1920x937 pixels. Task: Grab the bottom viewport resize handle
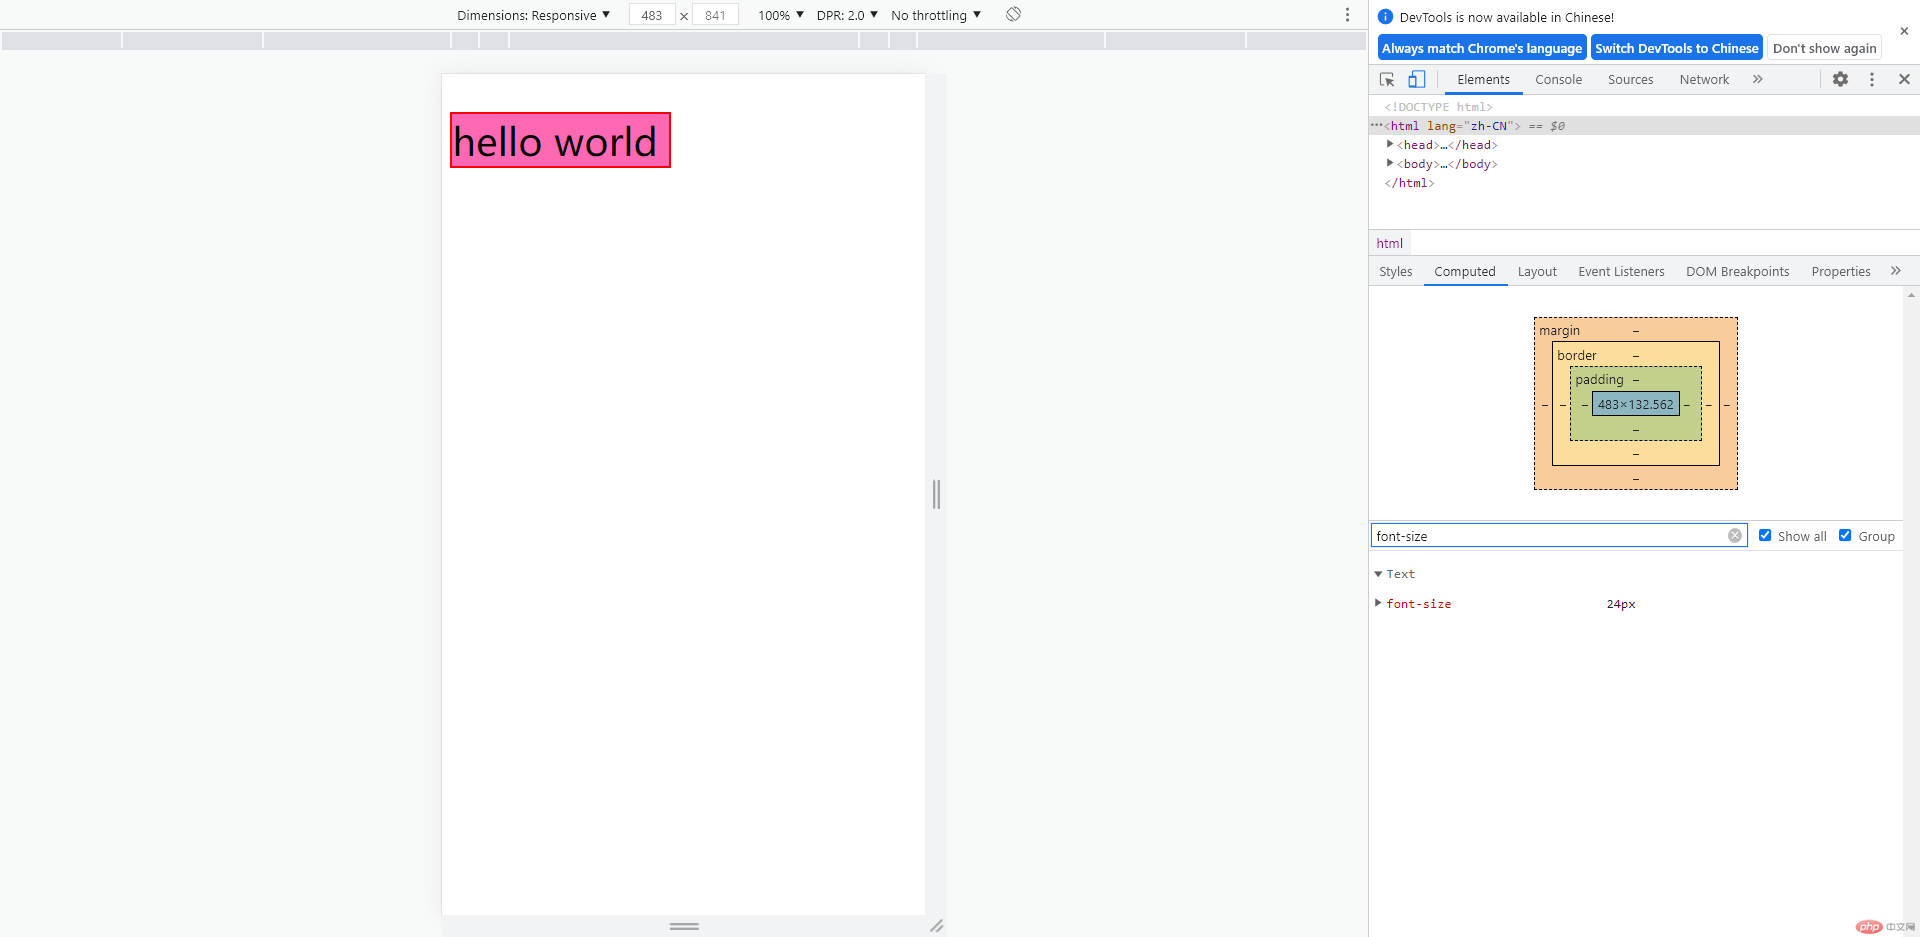684,926
